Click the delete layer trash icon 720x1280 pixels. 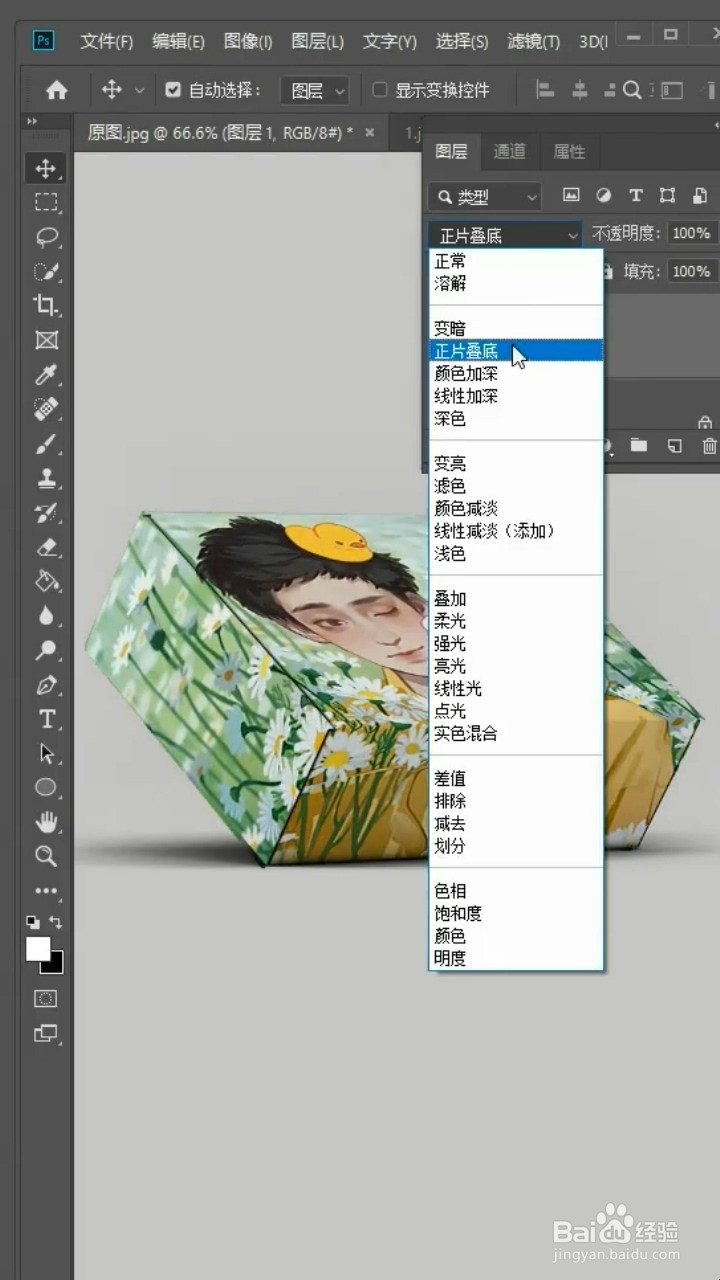coord(709,445)
